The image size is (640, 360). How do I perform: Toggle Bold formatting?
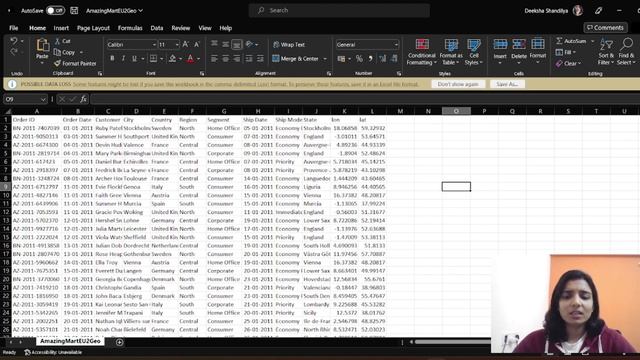point(112,59)
